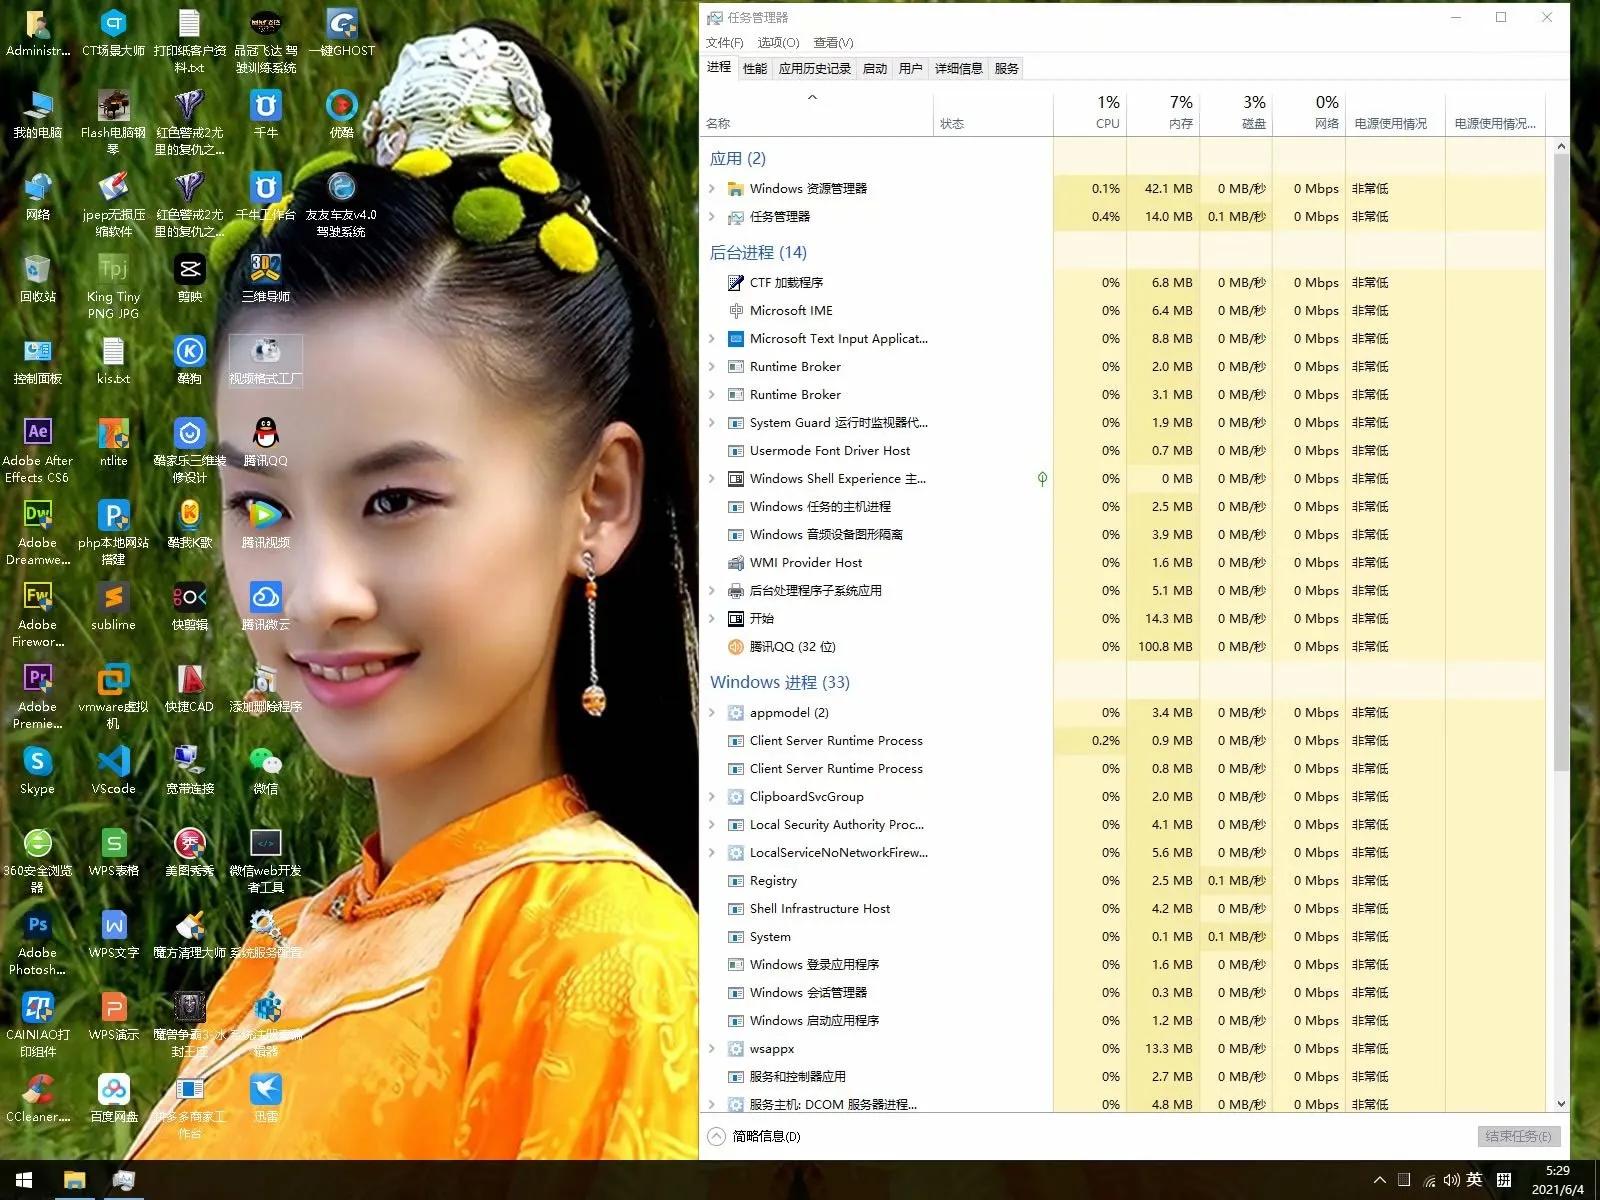Open the 腾讯QQ desktop icon
Viewport: 1600px width, 1200px height.
point(265,442)
